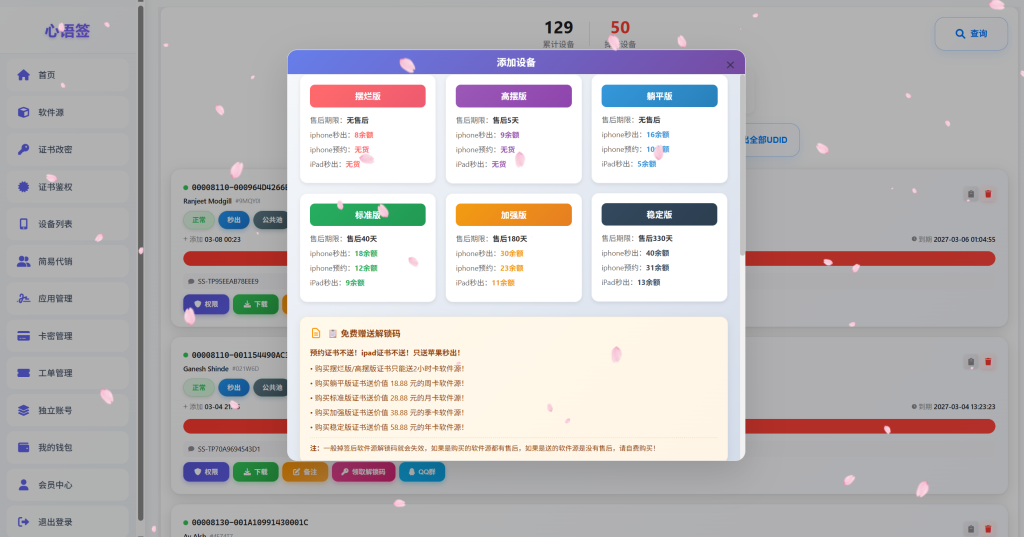Click 备注 button on Ganesh Shinde card
Screen dimensions: 1024x537
pos(305,472)
